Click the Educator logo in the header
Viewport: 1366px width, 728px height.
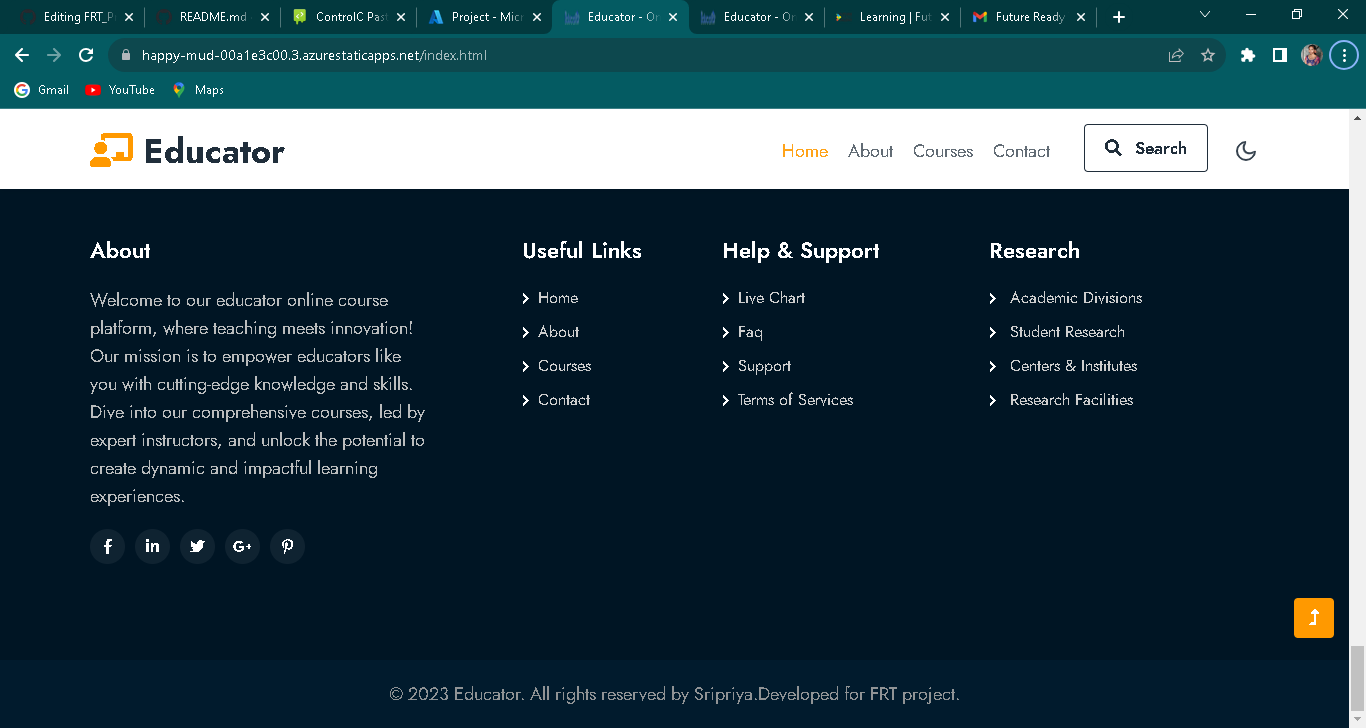pyautogui.click(x=186, y=150)
